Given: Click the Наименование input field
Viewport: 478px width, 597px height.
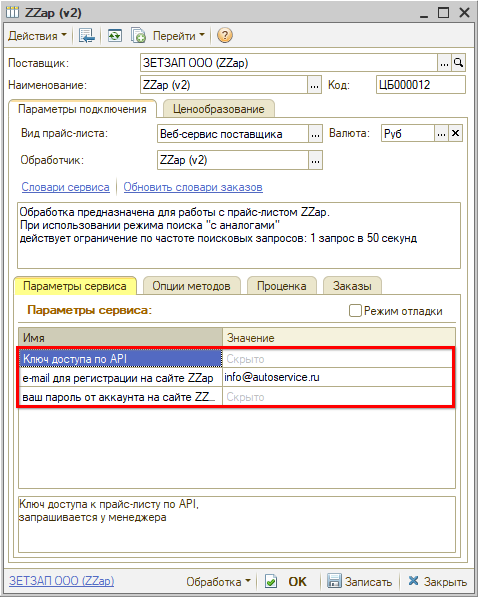Looking at the screenshot, I should pyautogui.click(x=224, y=85).
